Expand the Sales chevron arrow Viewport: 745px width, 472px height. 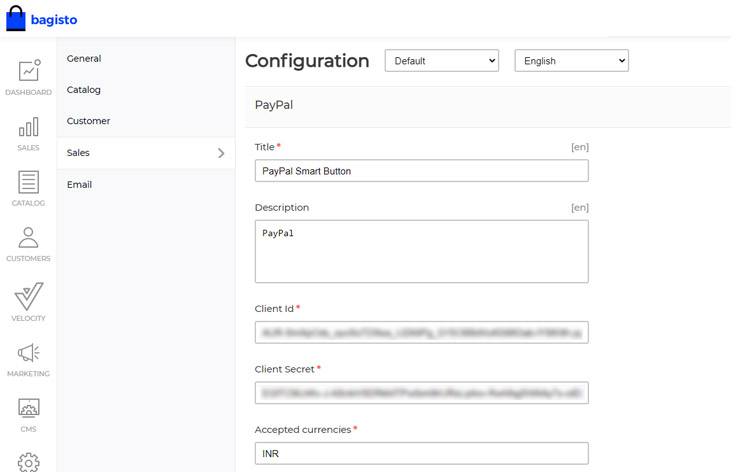point(221,153)
